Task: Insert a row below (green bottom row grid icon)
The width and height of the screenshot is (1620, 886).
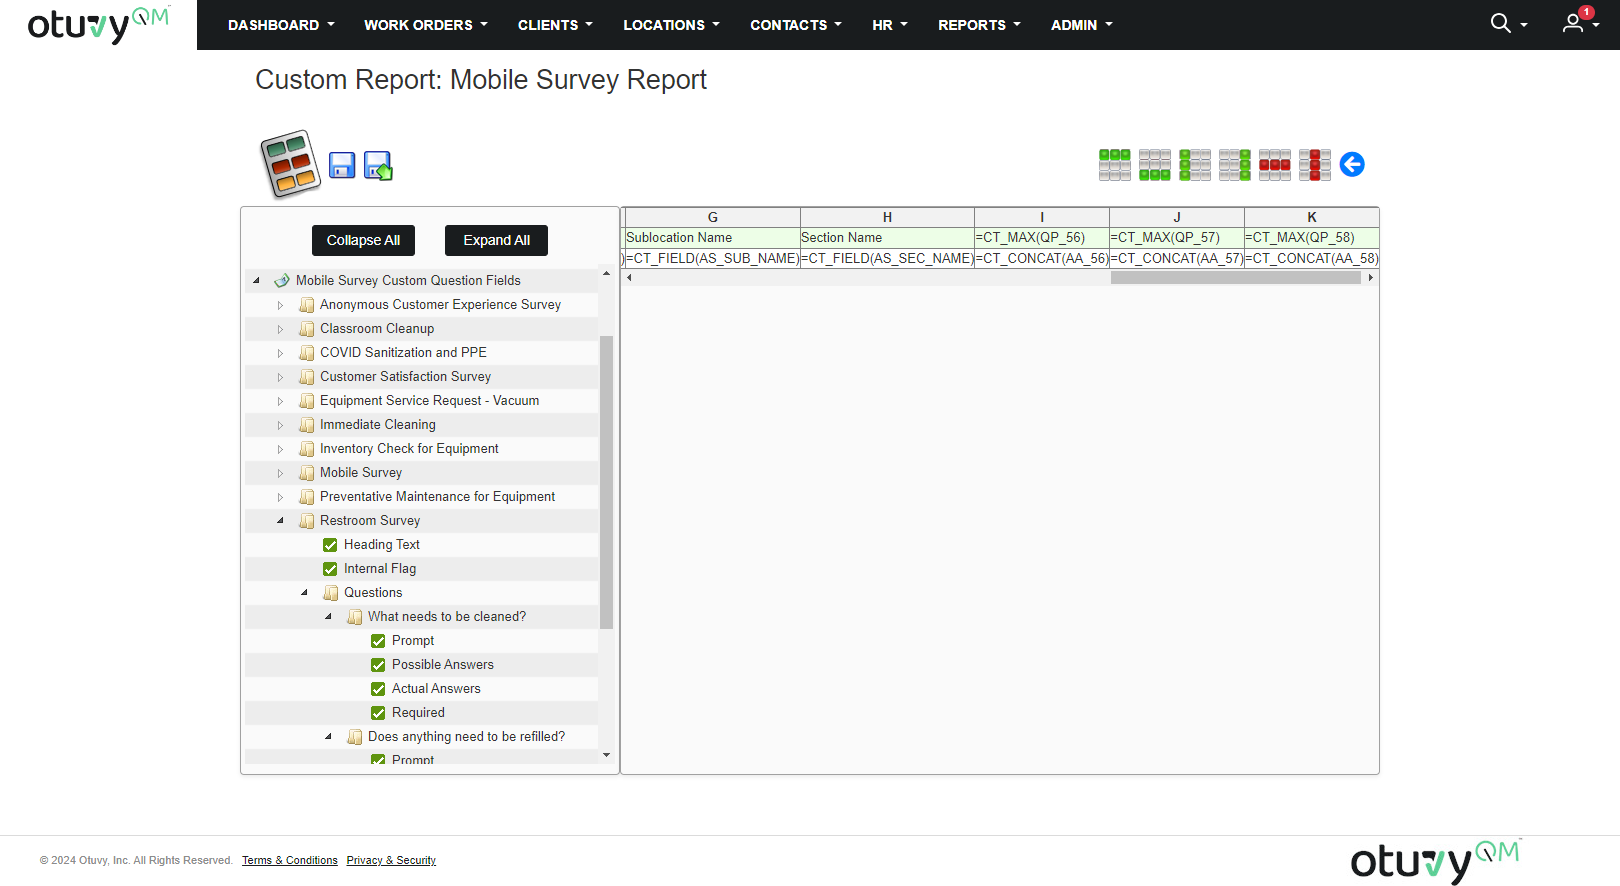Action: pos(1155,165)
